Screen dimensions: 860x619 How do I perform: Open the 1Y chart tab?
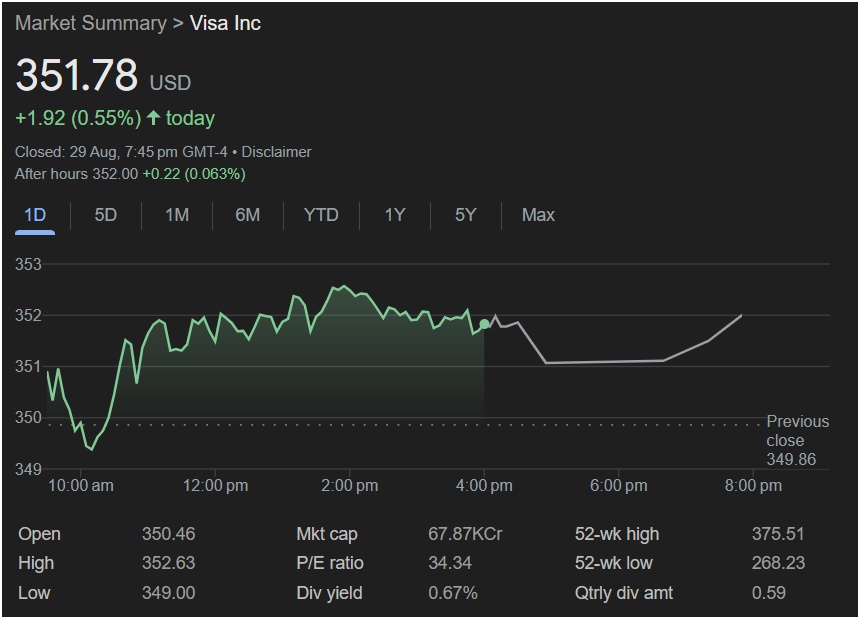point(395,215)
